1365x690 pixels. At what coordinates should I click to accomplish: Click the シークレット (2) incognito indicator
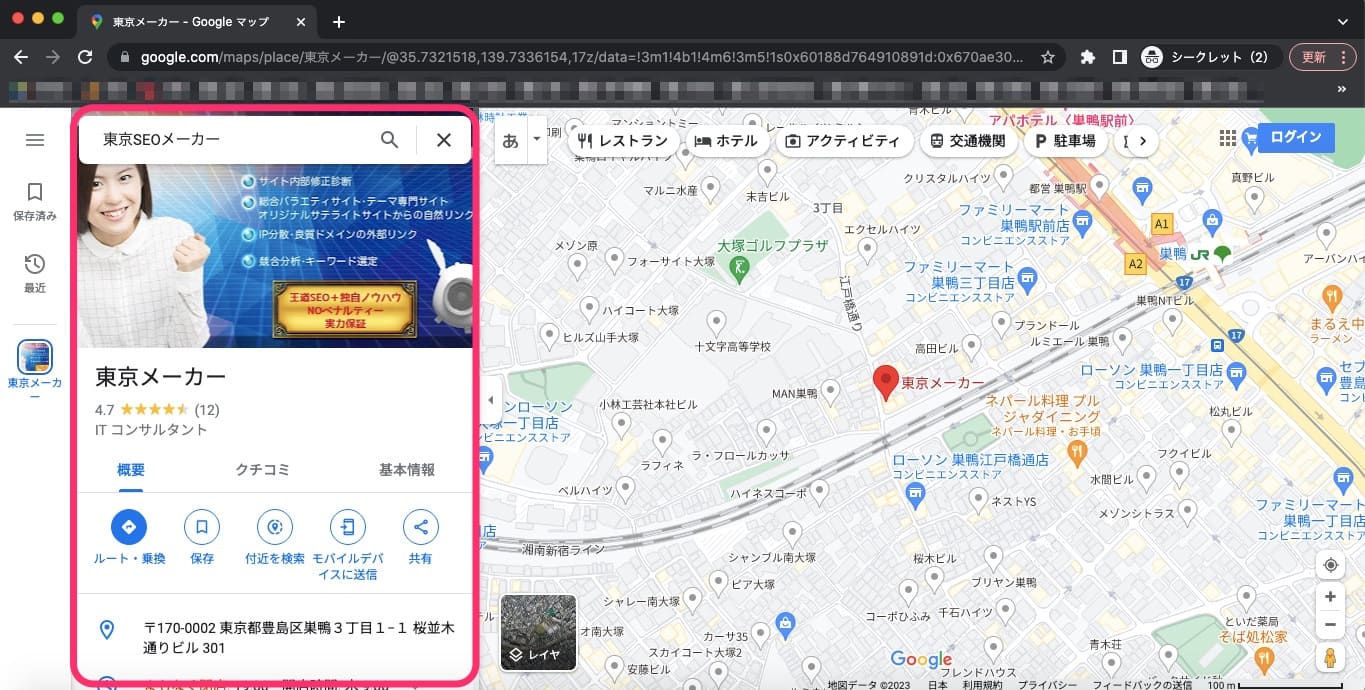pos(1208,57)
